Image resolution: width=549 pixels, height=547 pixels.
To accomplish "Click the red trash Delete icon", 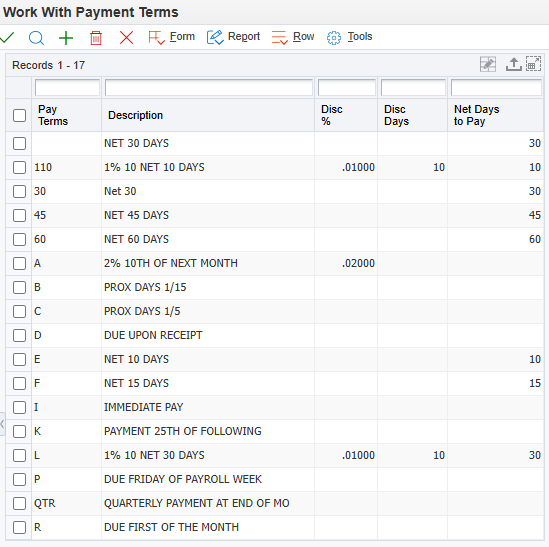I will point(96,38).
